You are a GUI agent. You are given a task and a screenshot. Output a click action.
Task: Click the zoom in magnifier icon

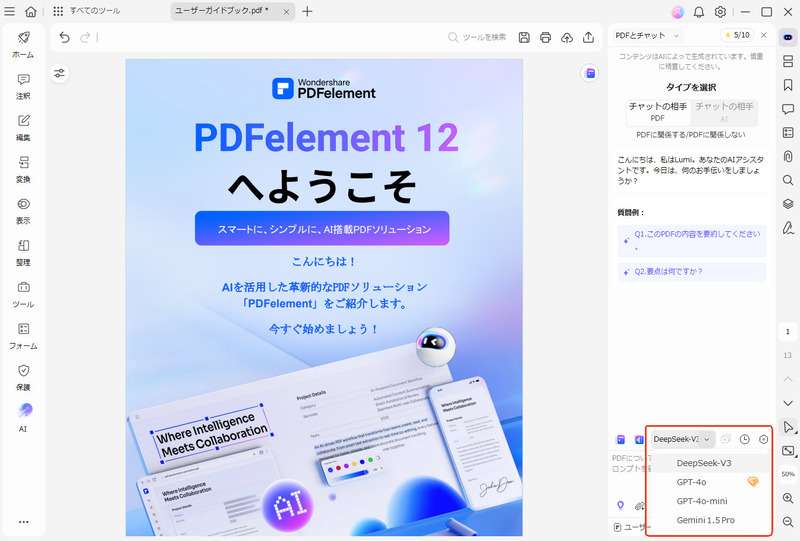coord(788,498)
